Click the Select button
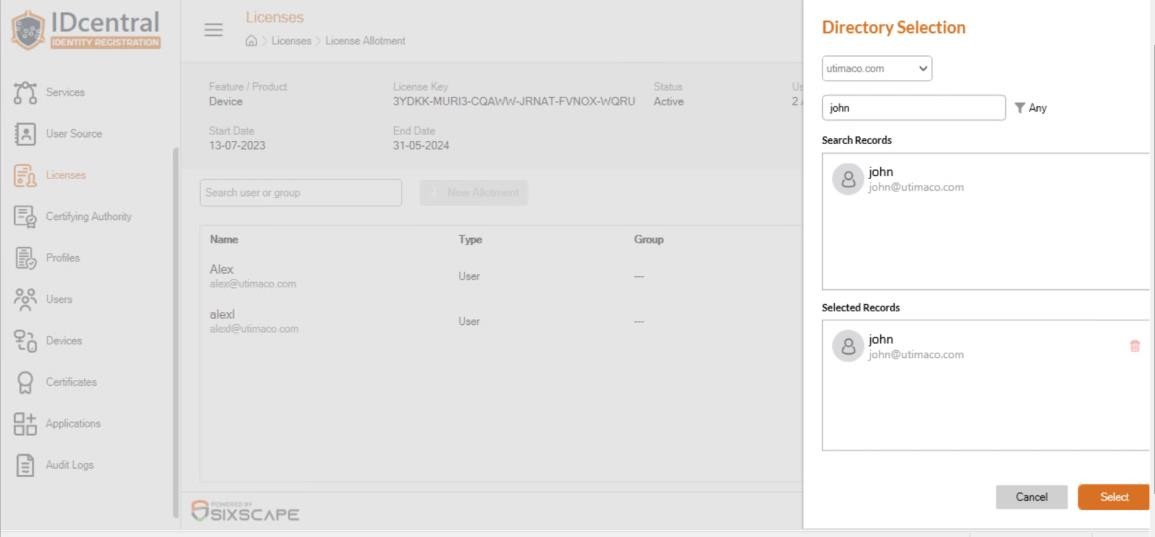This screenshot has height=537, width=1155. click(x=1113, y=497)
